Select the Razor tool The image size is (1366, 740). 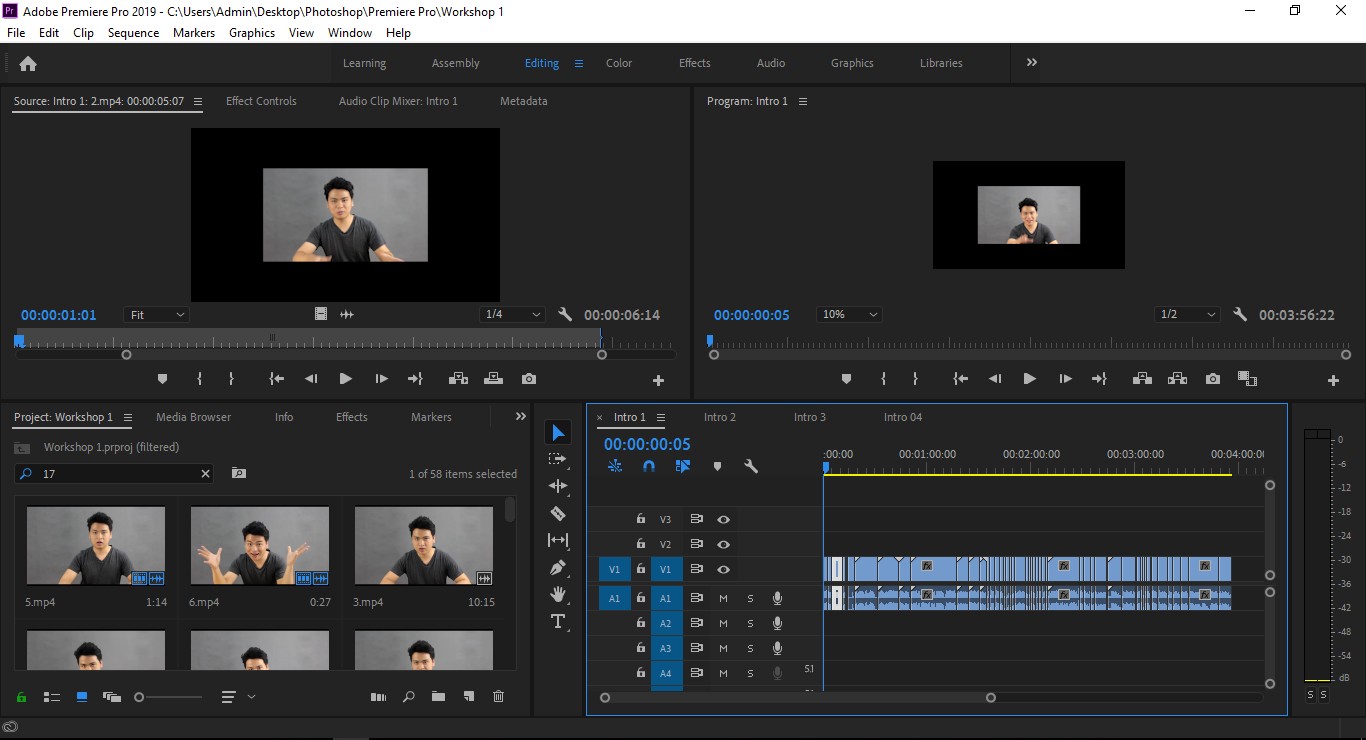click(x=558, y=513)
